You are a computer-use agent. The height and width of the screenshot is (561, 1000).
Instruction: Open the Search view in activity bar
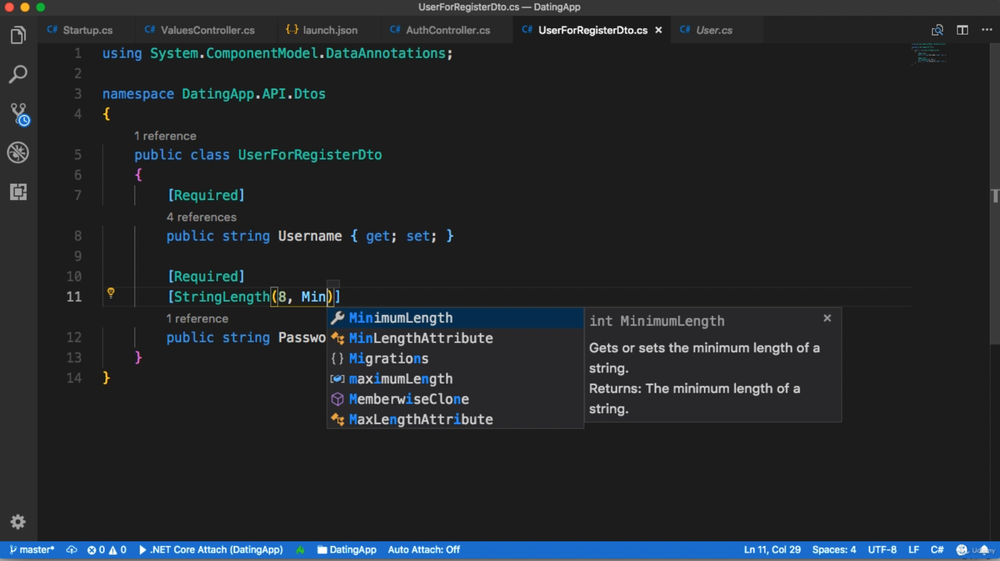click(x=18, y=74)
